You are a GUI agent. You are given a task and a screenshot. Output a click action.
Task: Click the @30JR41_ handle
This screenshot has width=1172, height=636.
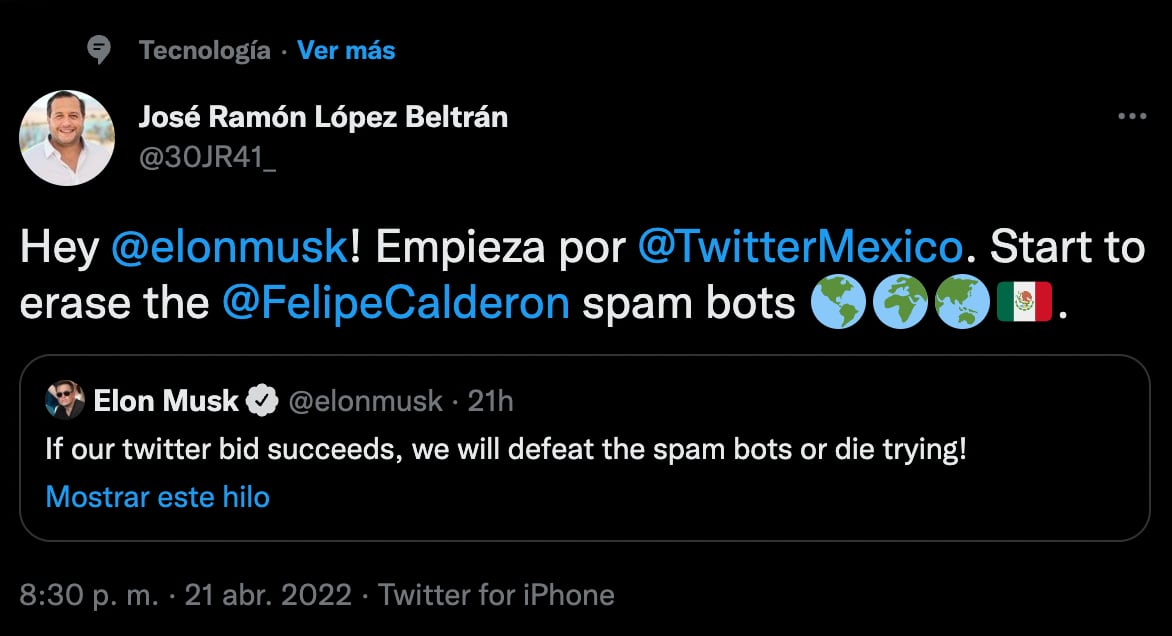coord(207,156)
